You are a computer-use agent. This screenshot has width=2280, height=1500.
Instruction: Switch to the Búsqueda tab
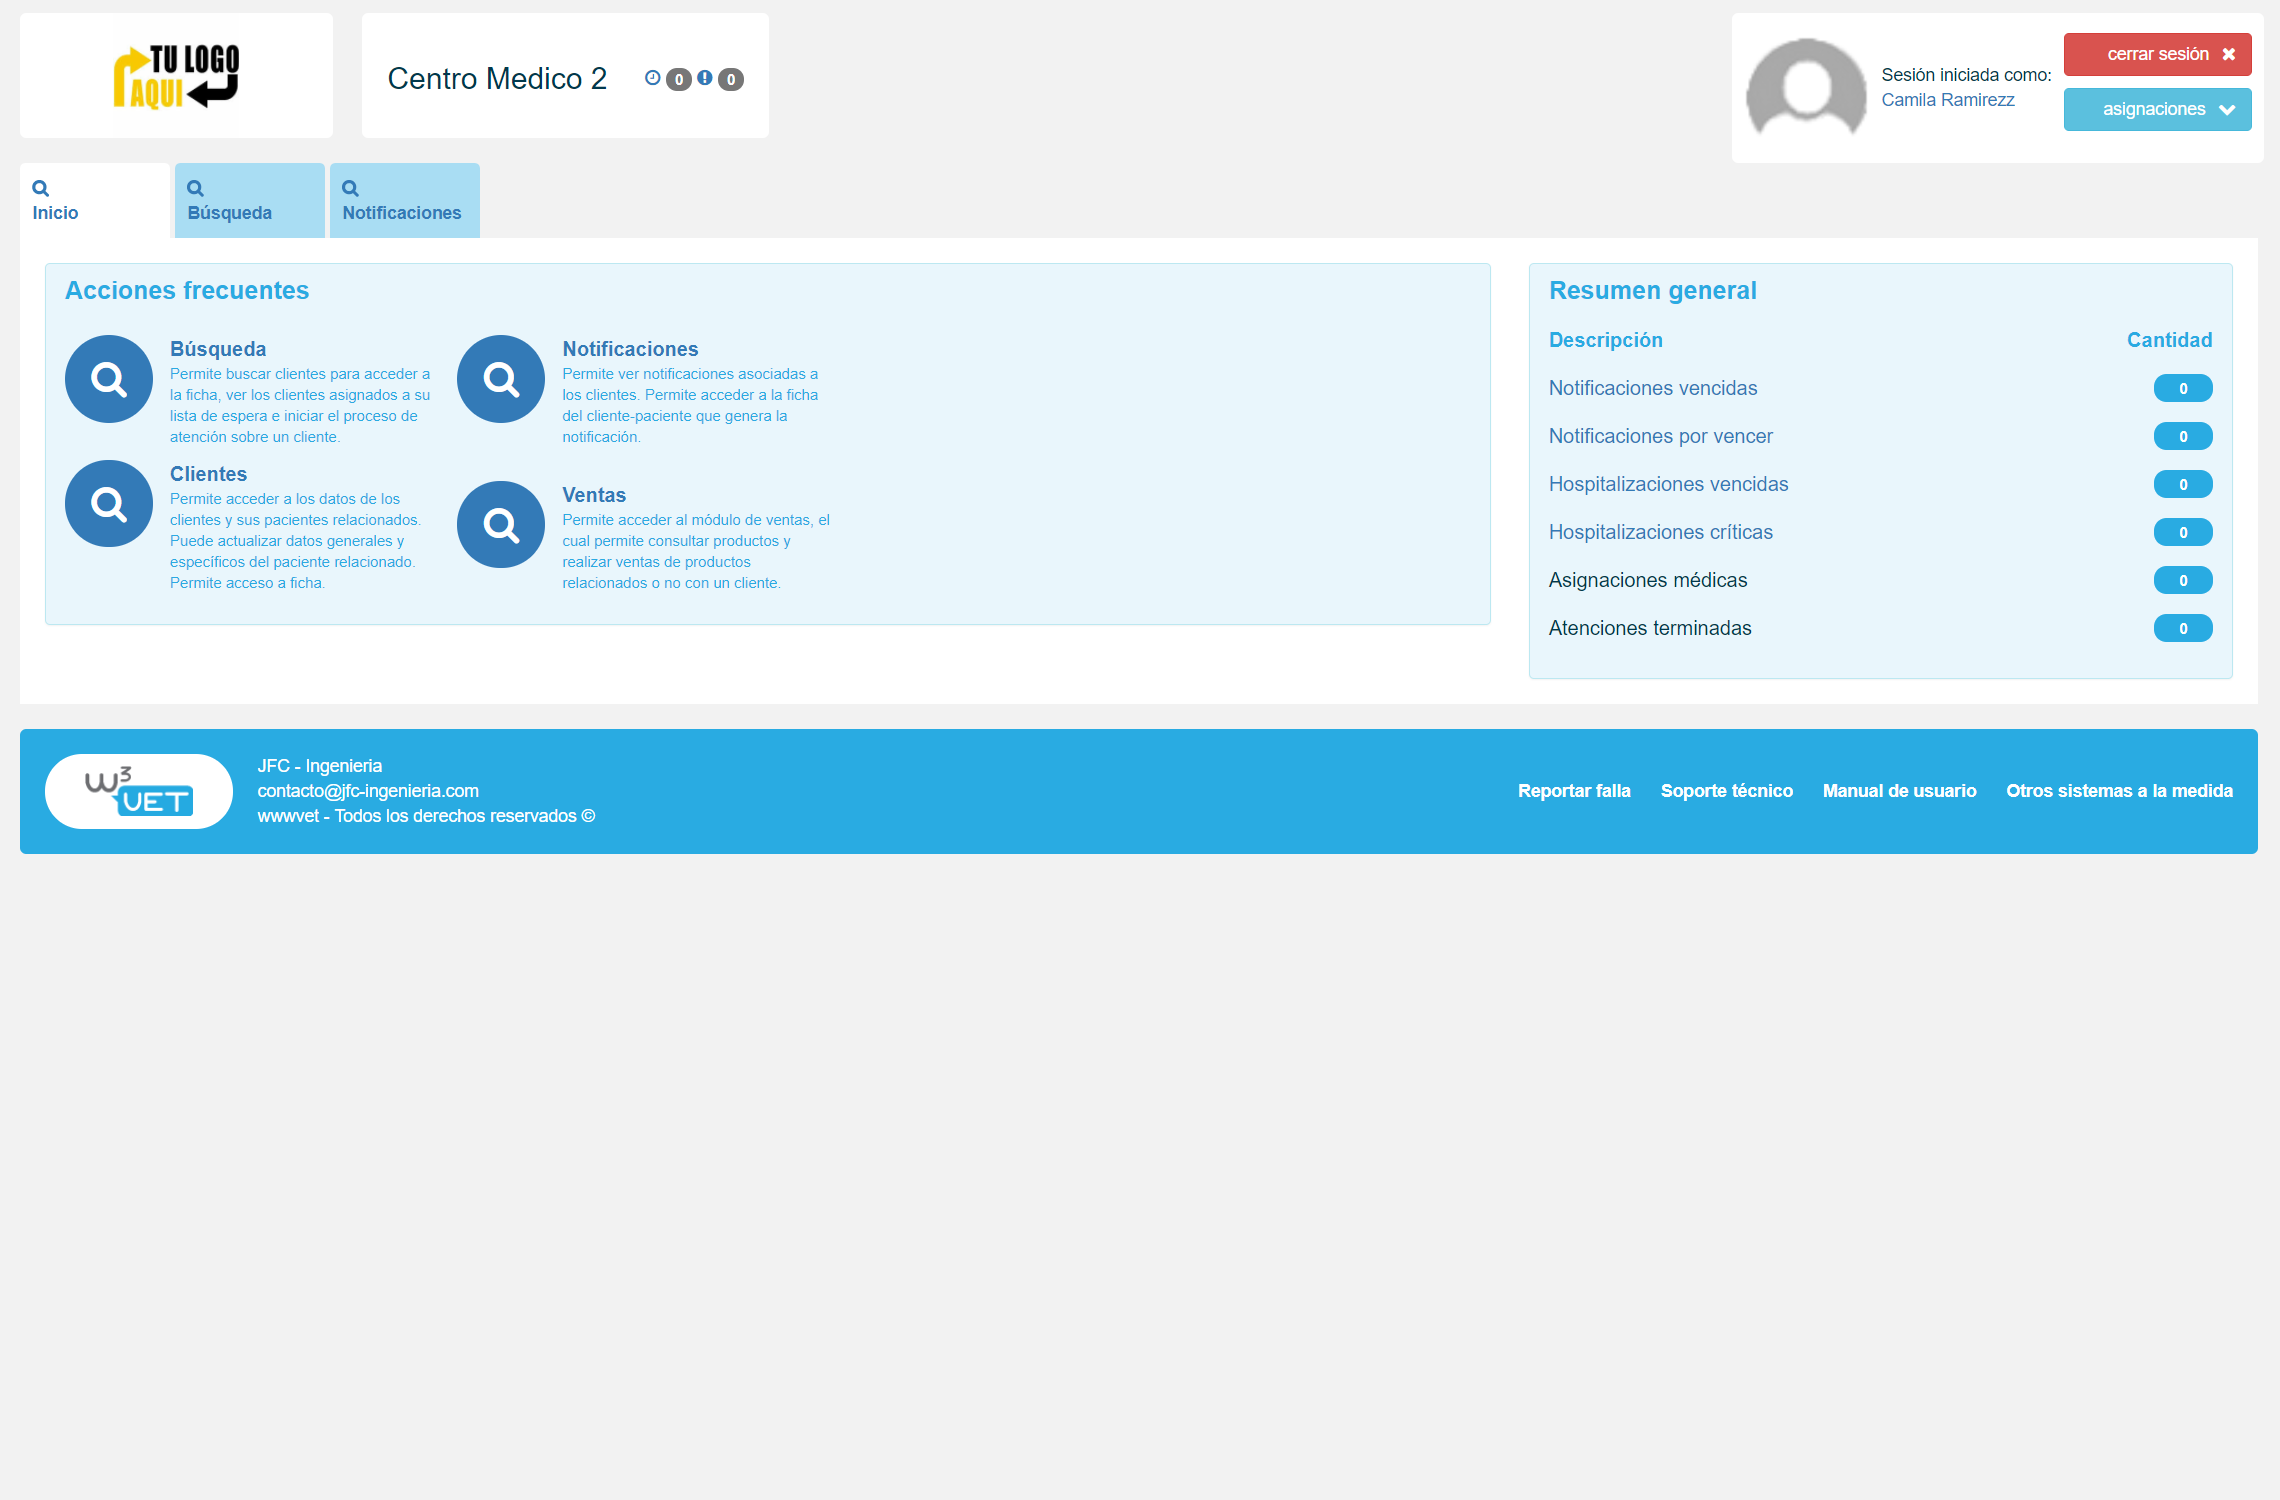pyautogui.click(x=249, y=201)
